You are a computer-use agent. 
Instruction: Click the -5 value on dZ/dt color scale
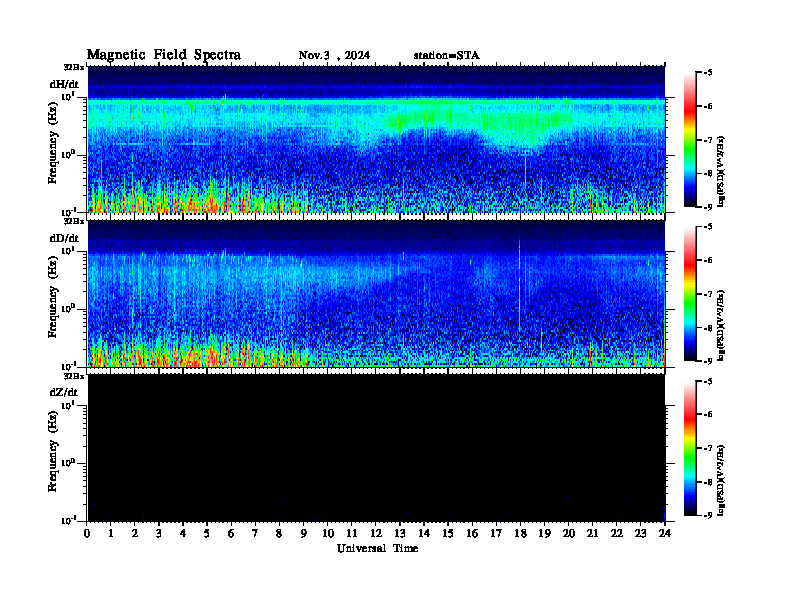(x=708, y=381)
